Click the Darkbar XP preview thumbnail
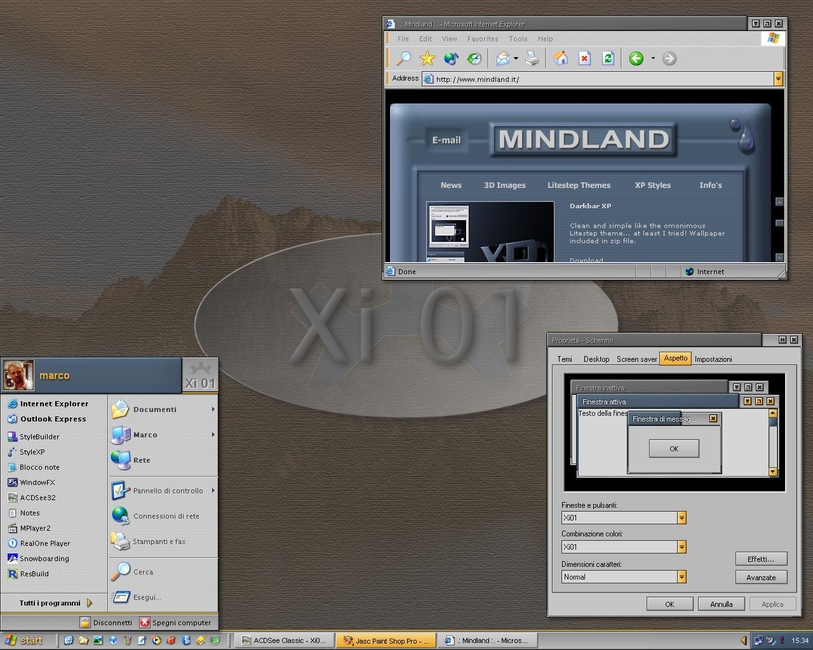 point(489,231)
